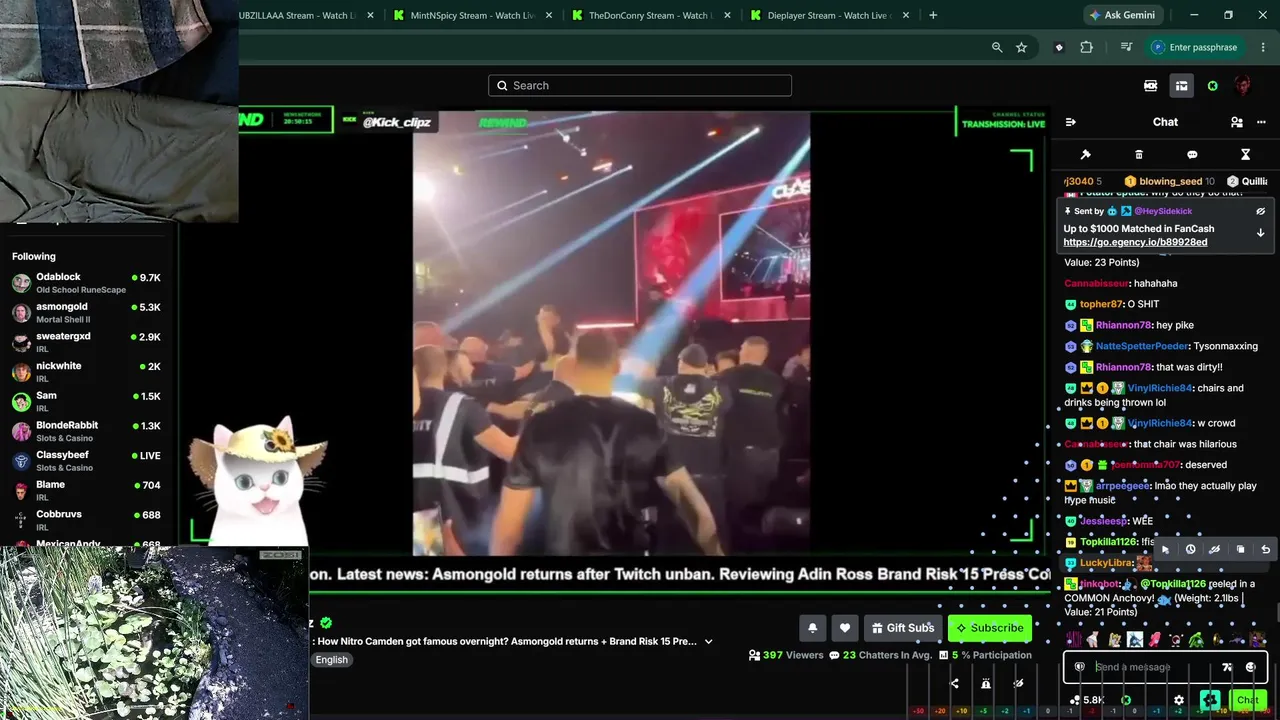Expand the pinned message with down arrow
This screenshot has height=720, width=1280.
tap(1260, 233)
